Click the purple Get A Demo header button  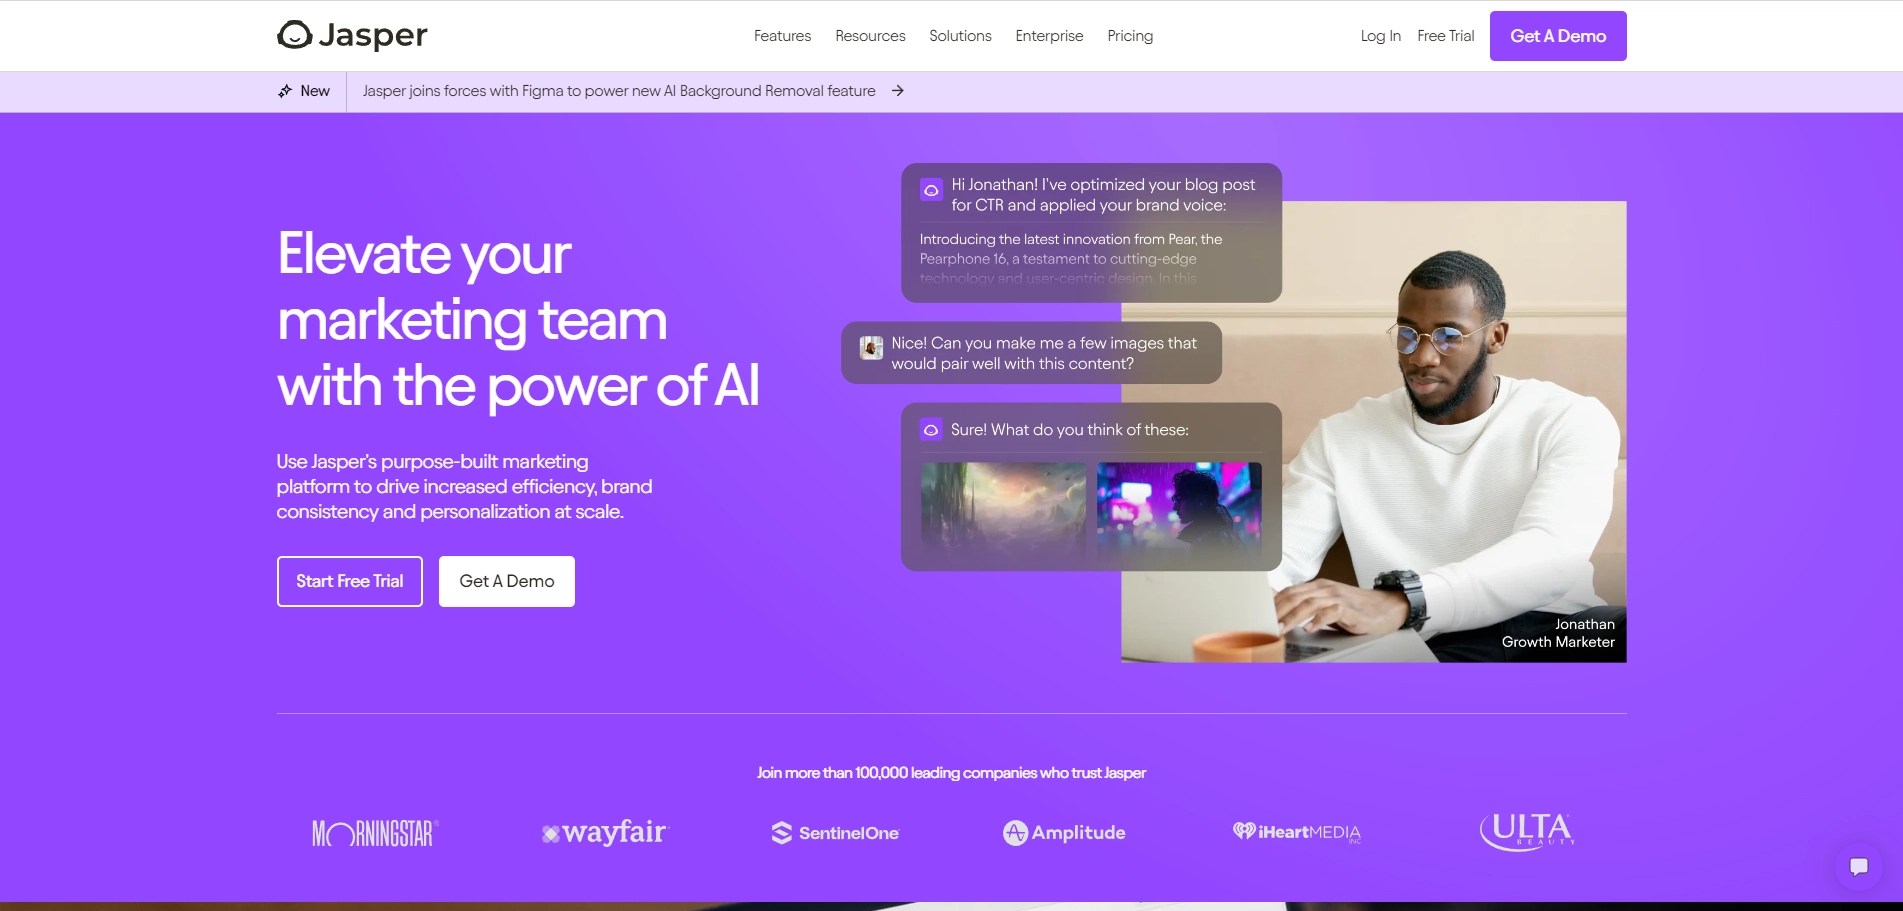point(1558,36)
